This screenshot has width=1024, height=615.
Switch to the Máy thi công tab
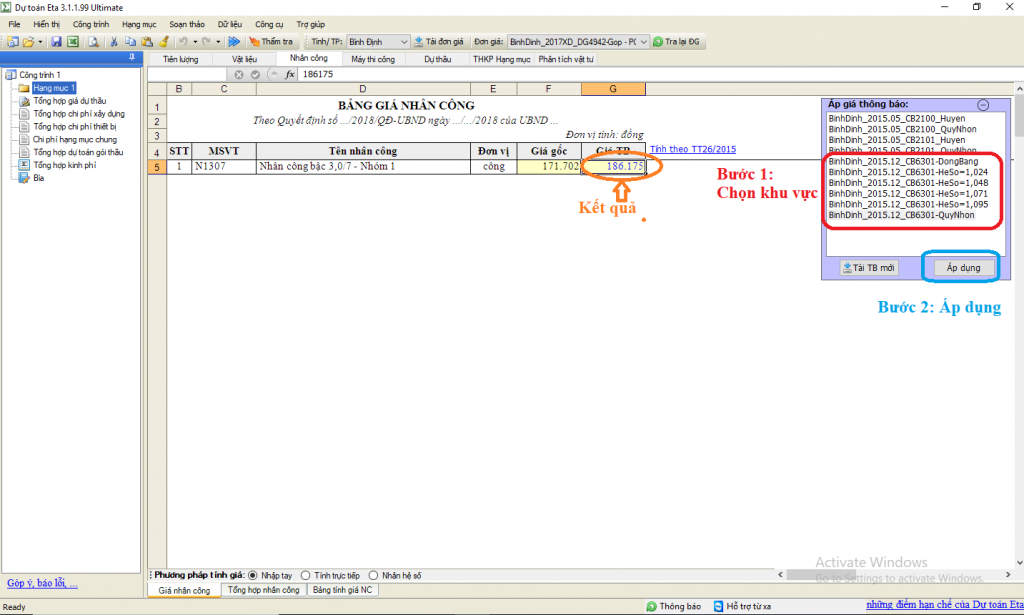[373, 59]
